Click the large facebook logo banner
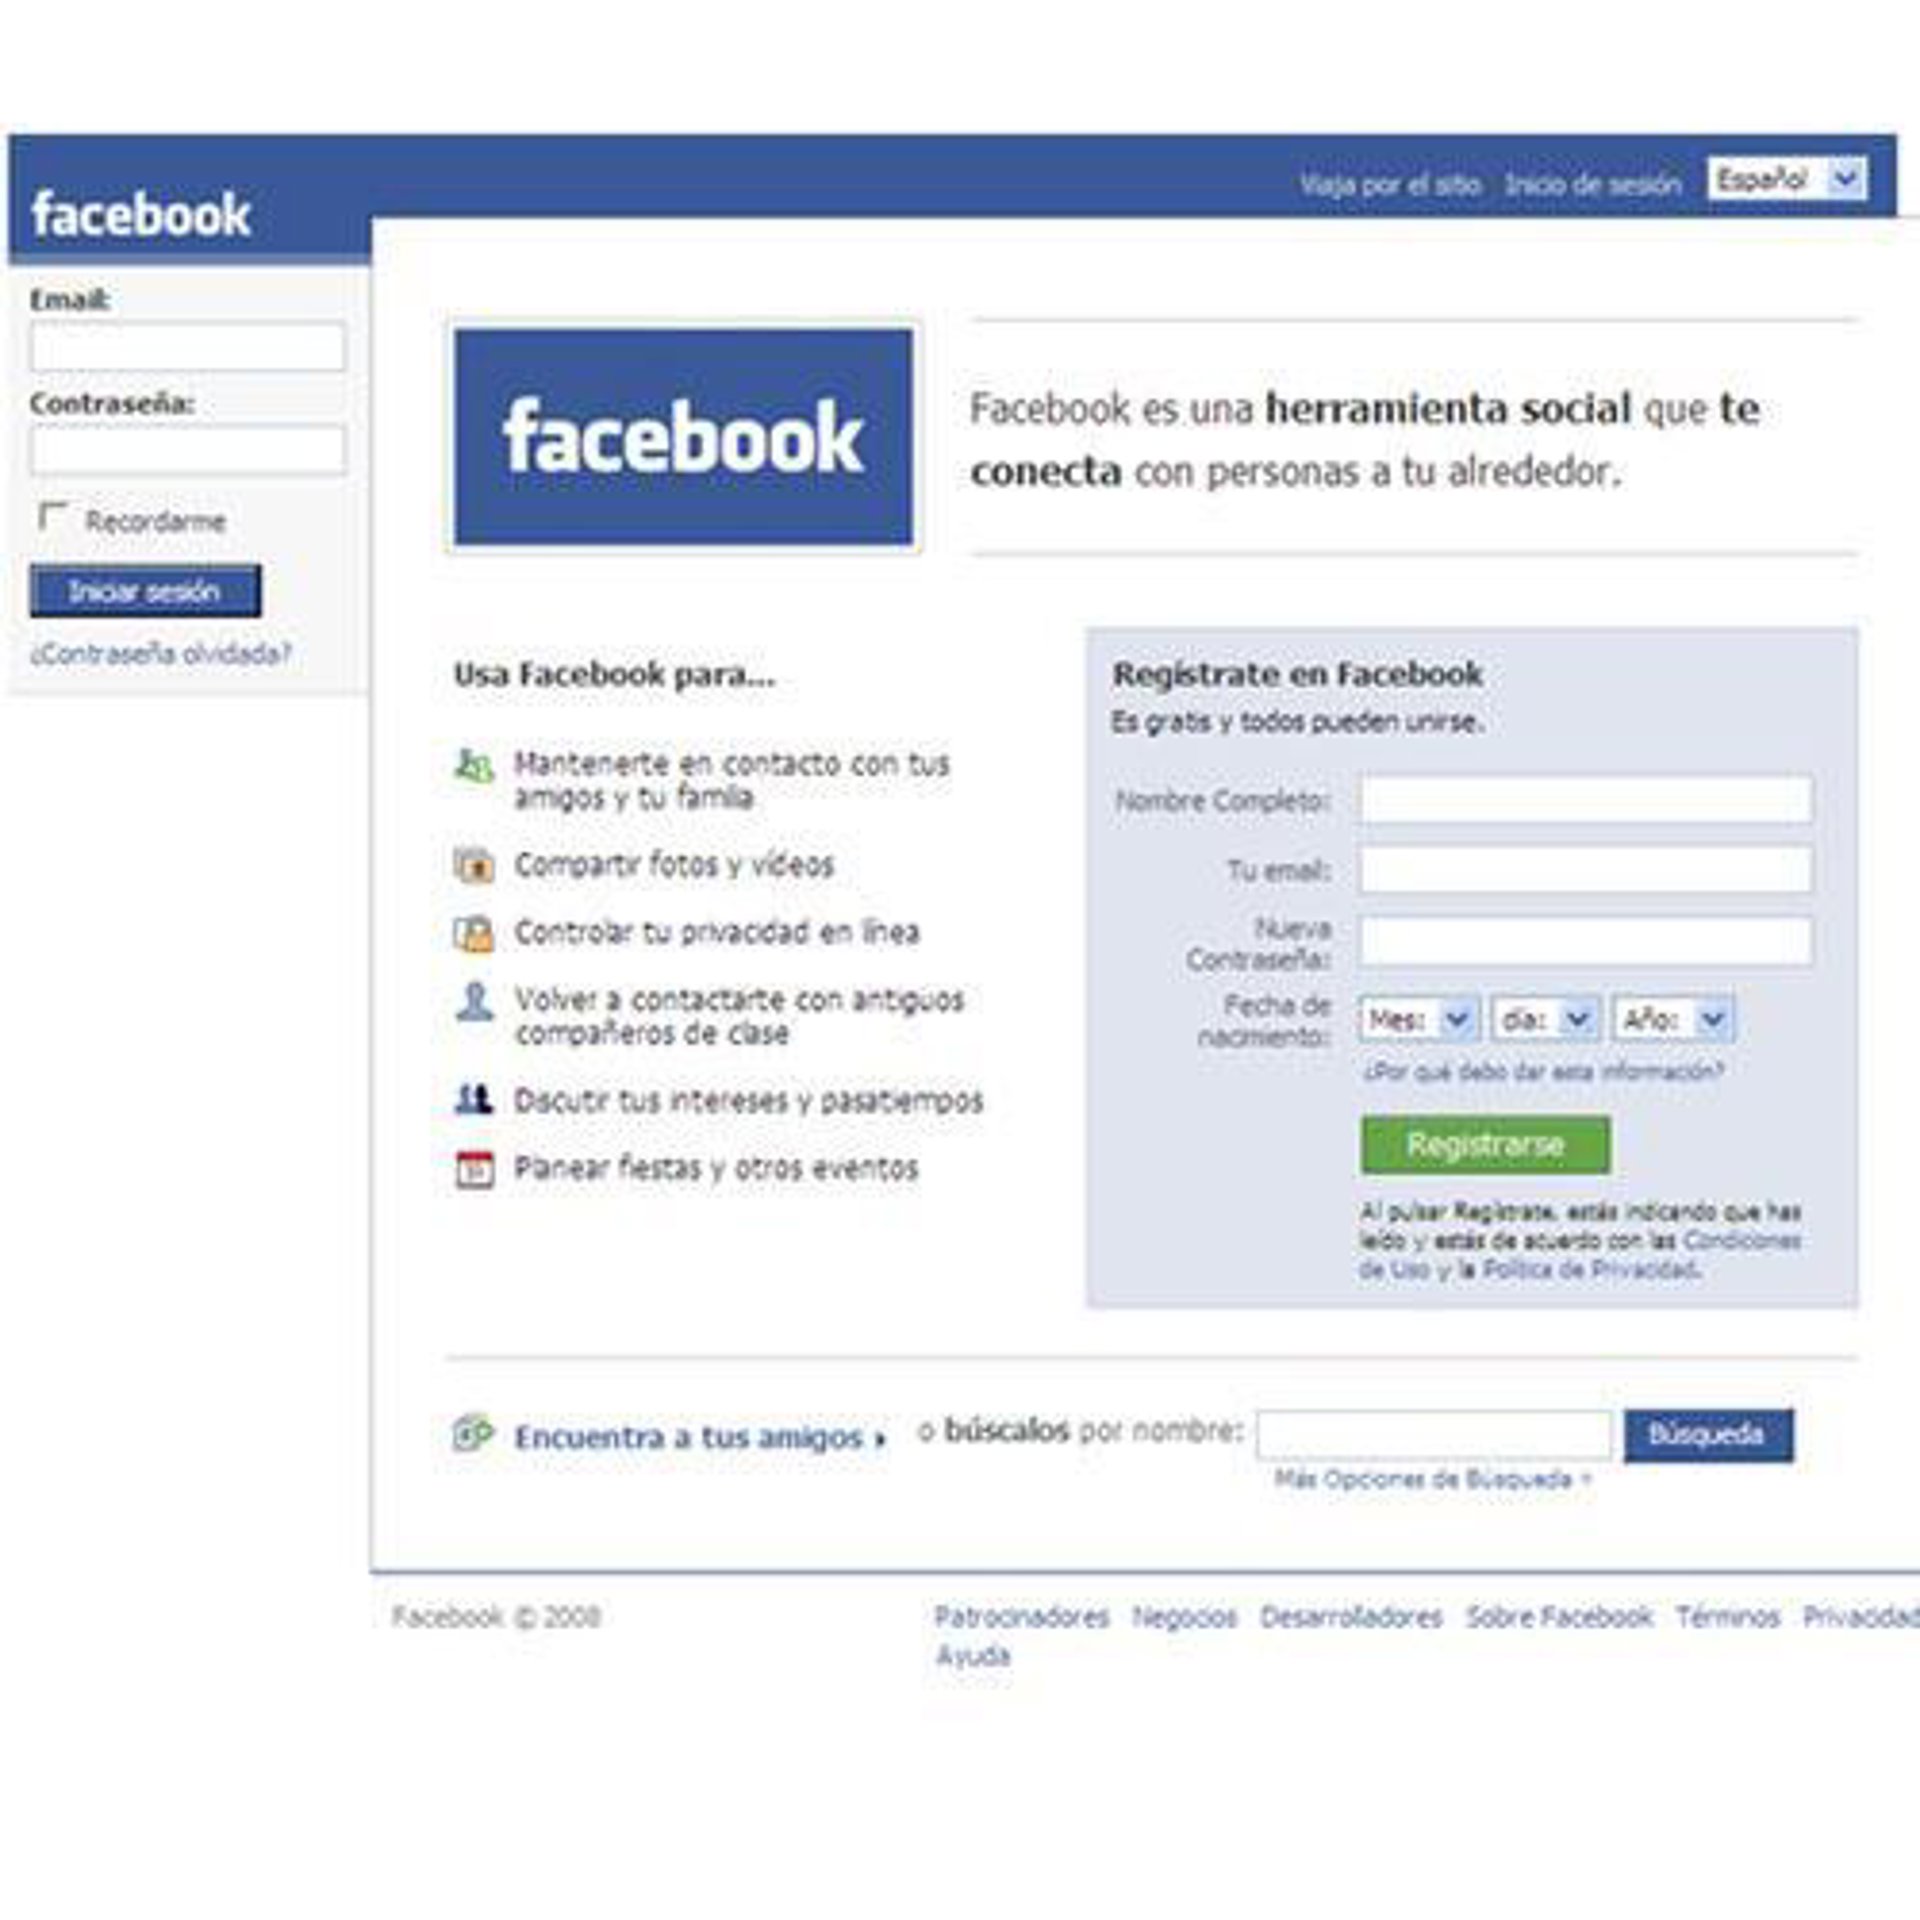 [x=683, y=437]
